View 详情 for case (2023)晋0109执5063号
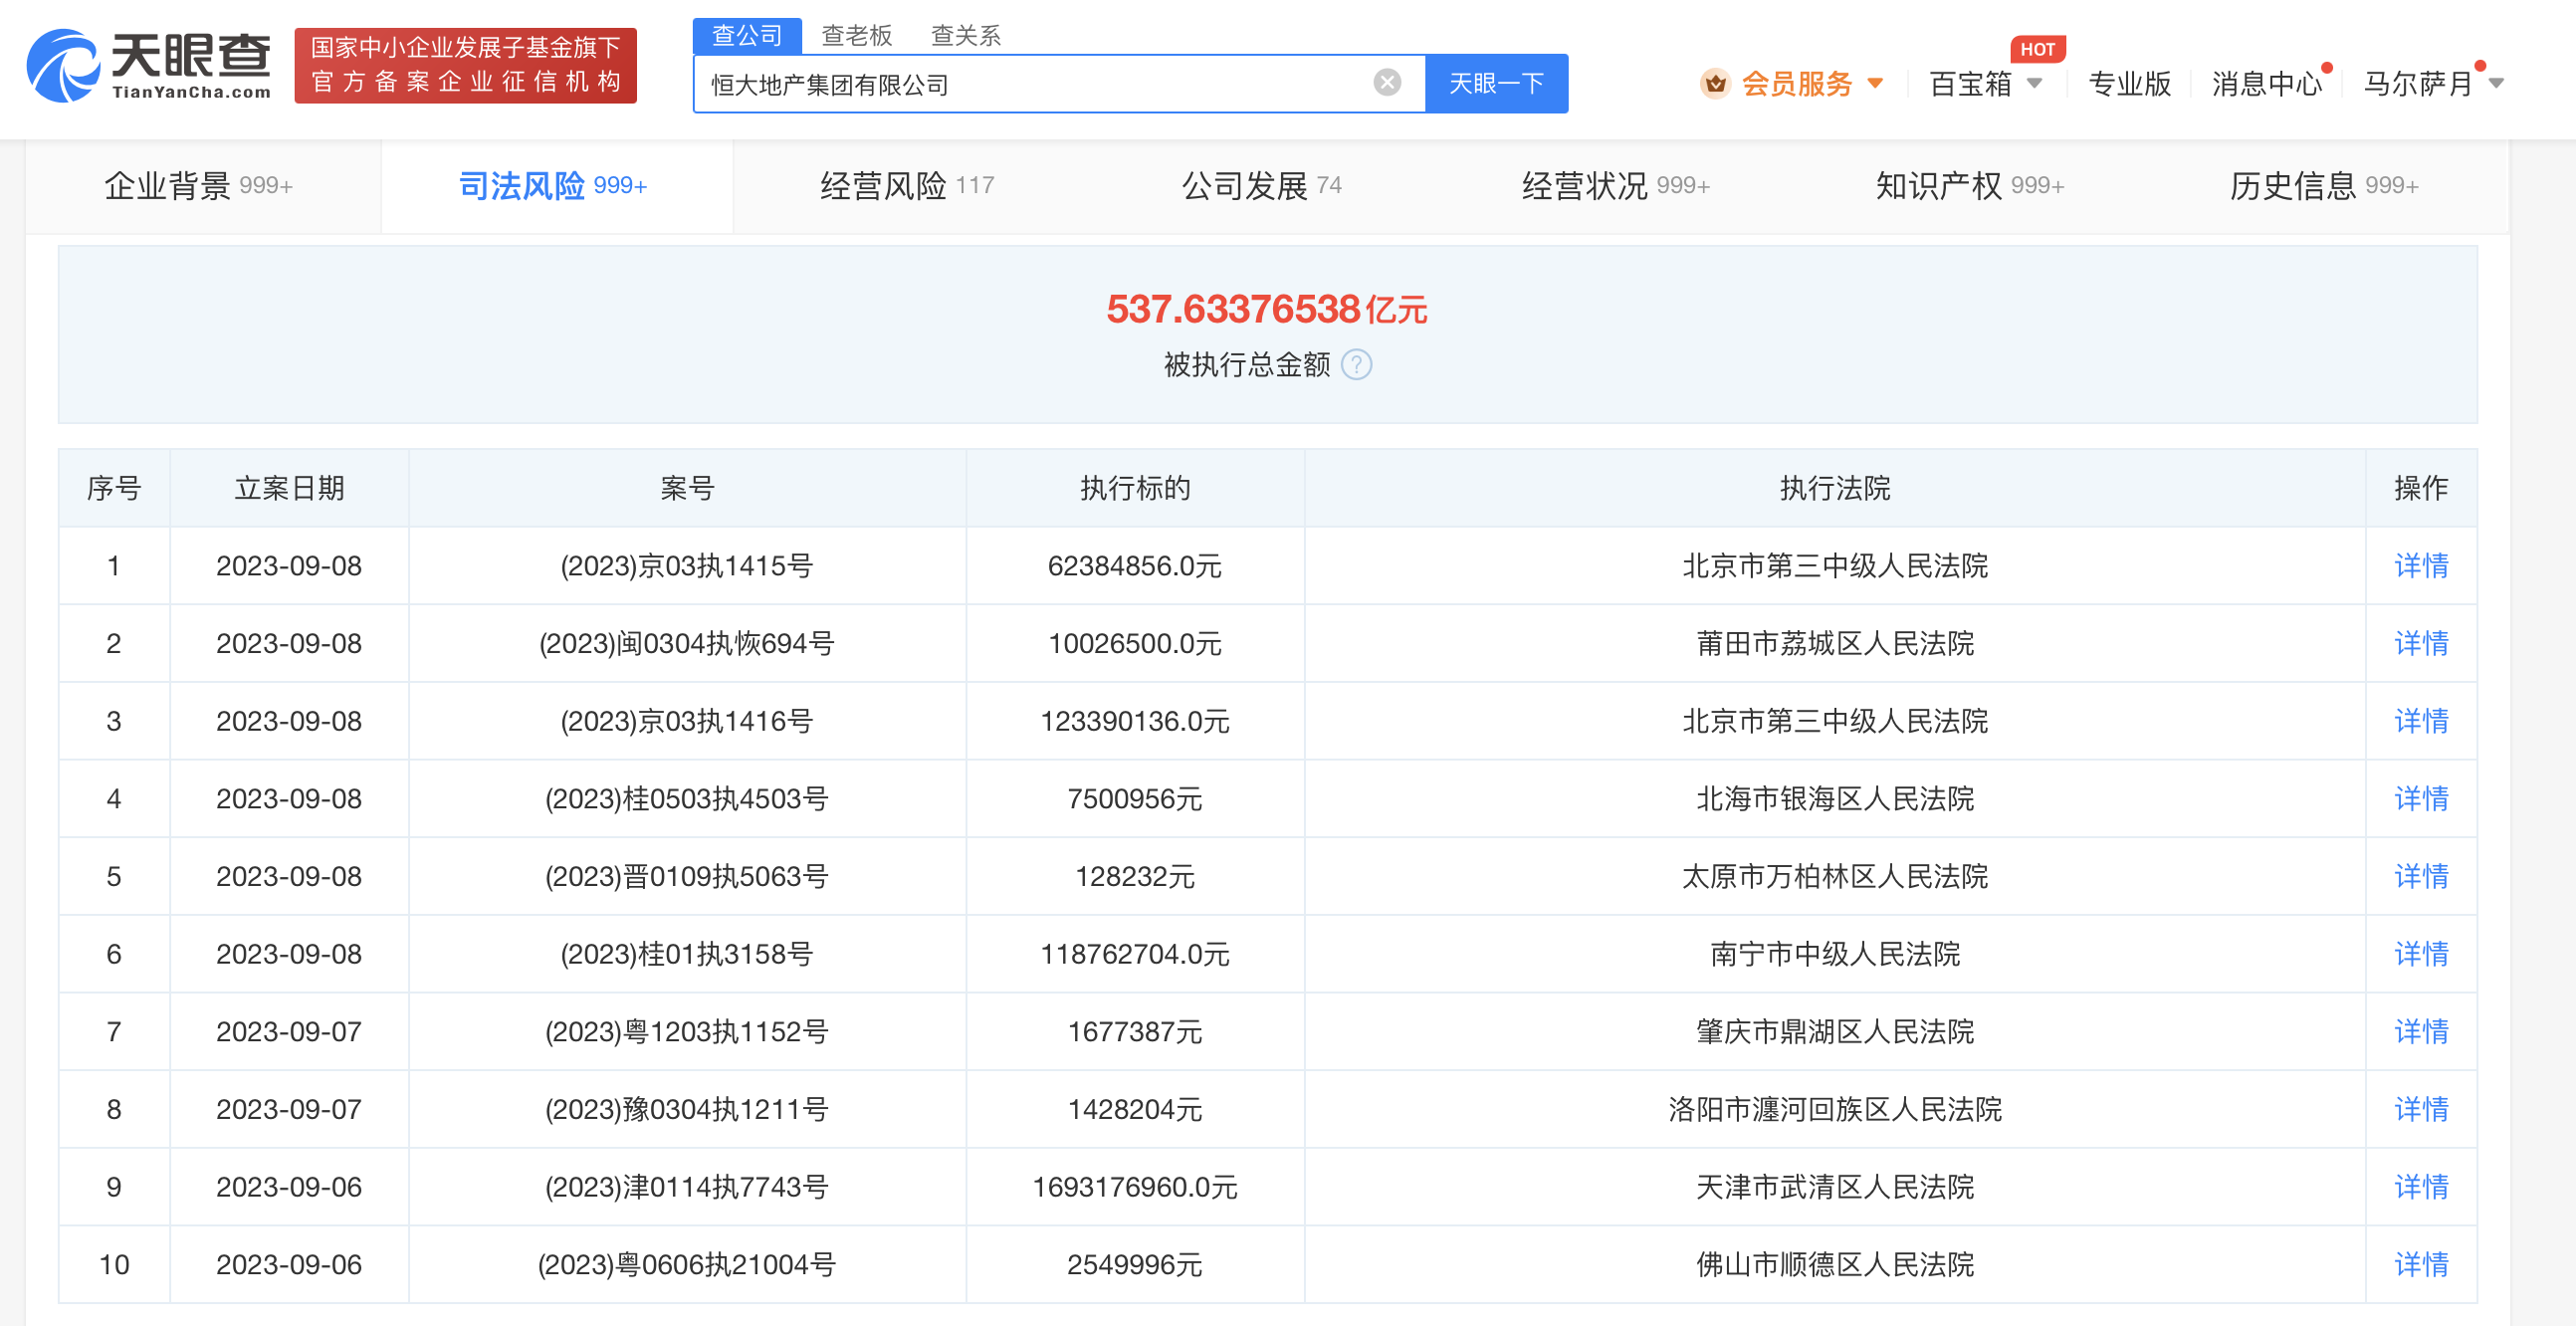 tap(2421, 876)
